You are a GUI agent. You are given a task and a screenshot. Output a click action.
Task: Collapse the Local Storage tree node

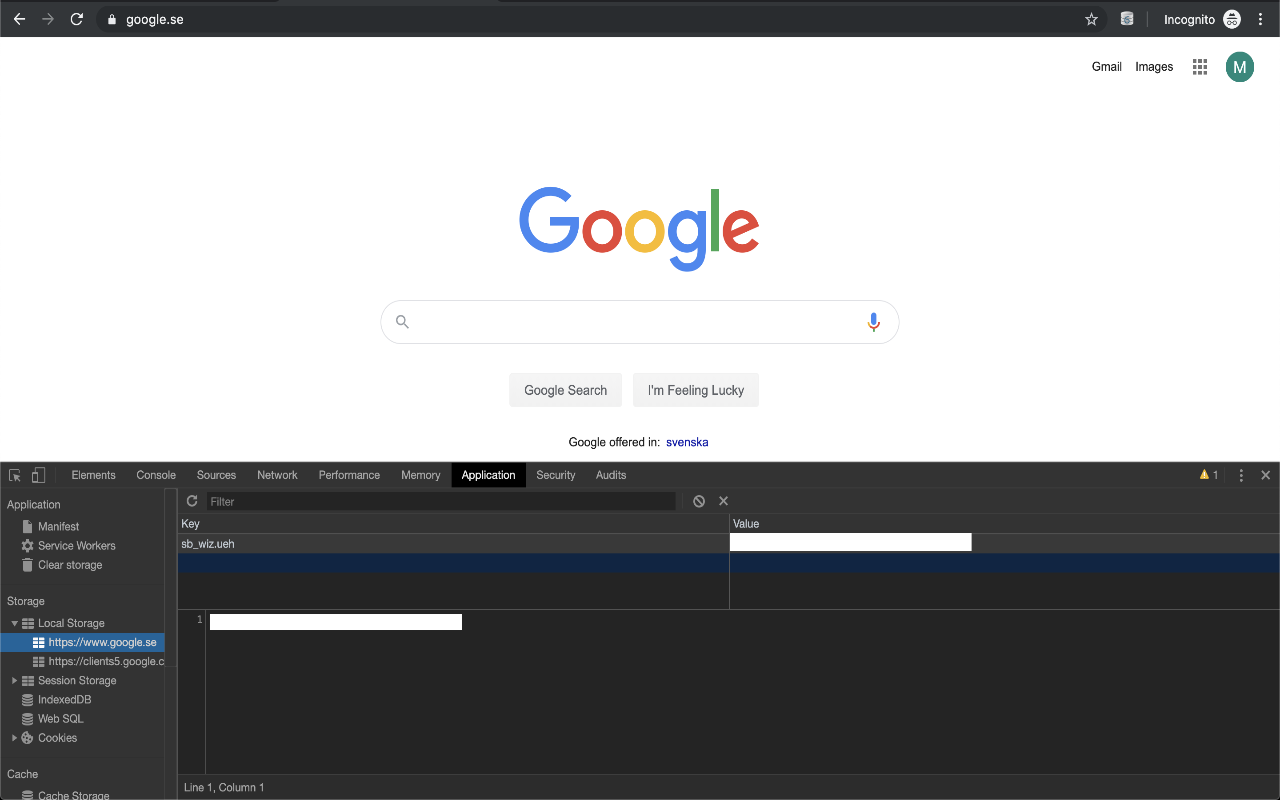15,623
